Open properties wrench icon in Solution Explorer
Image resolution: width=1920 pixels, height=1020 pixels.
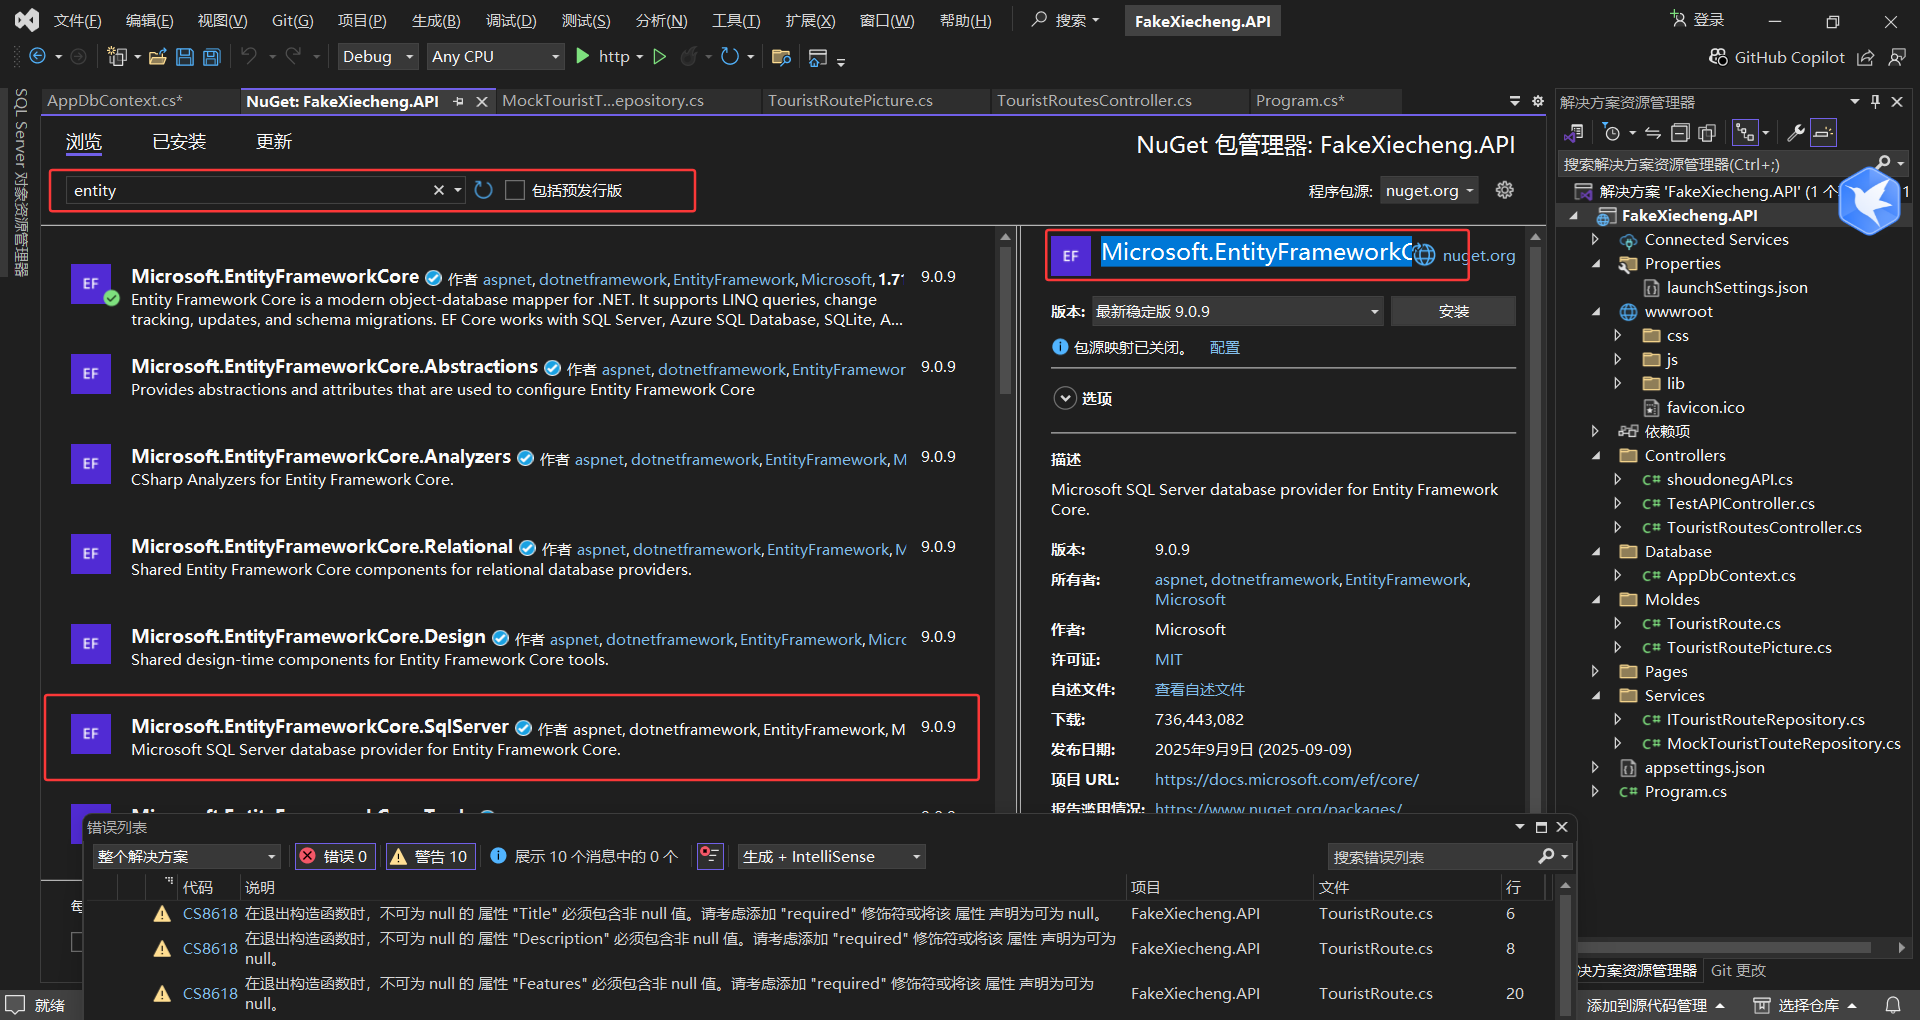[x=1796, y=132]
